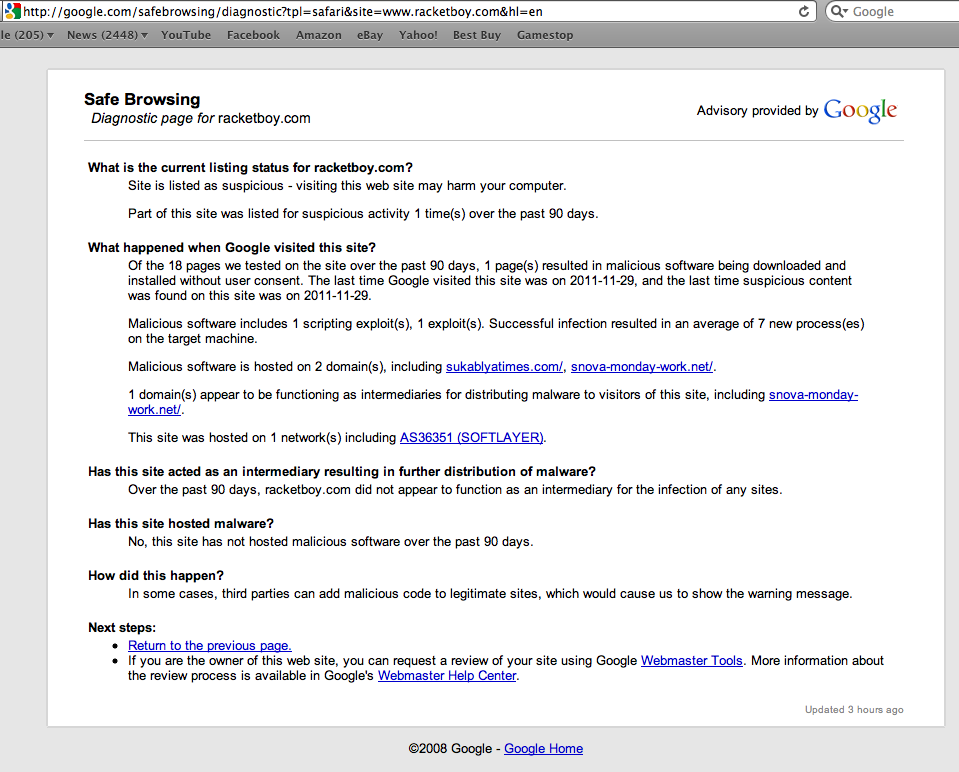Follow the snova-monday-work.net/ link after sukablyatimes

642,366
